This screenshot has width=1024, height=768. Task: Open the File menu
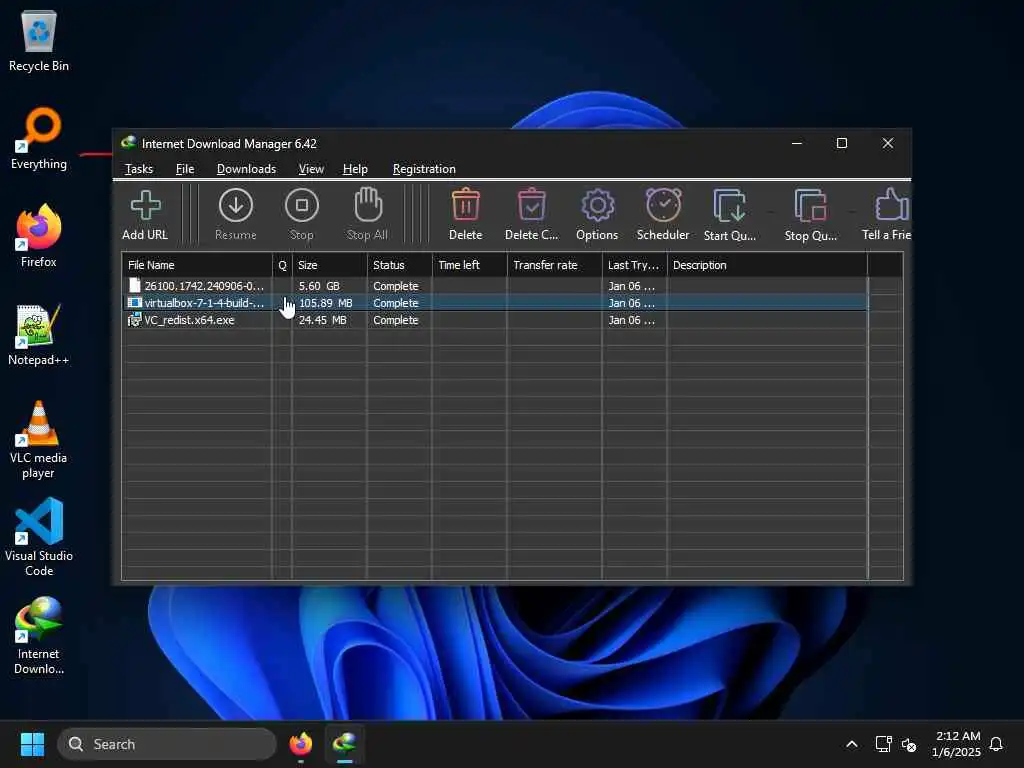click(185, 169)
